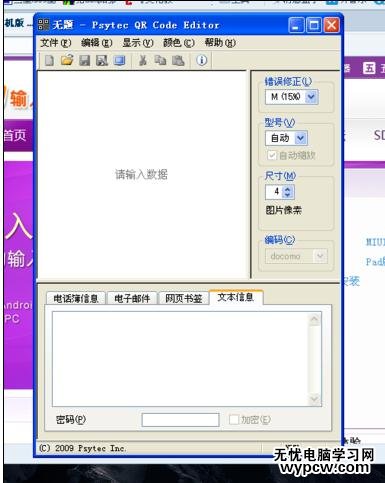Click the 图片像素 label
Screen dimensions: 385x483
click(x=284, y=210)
